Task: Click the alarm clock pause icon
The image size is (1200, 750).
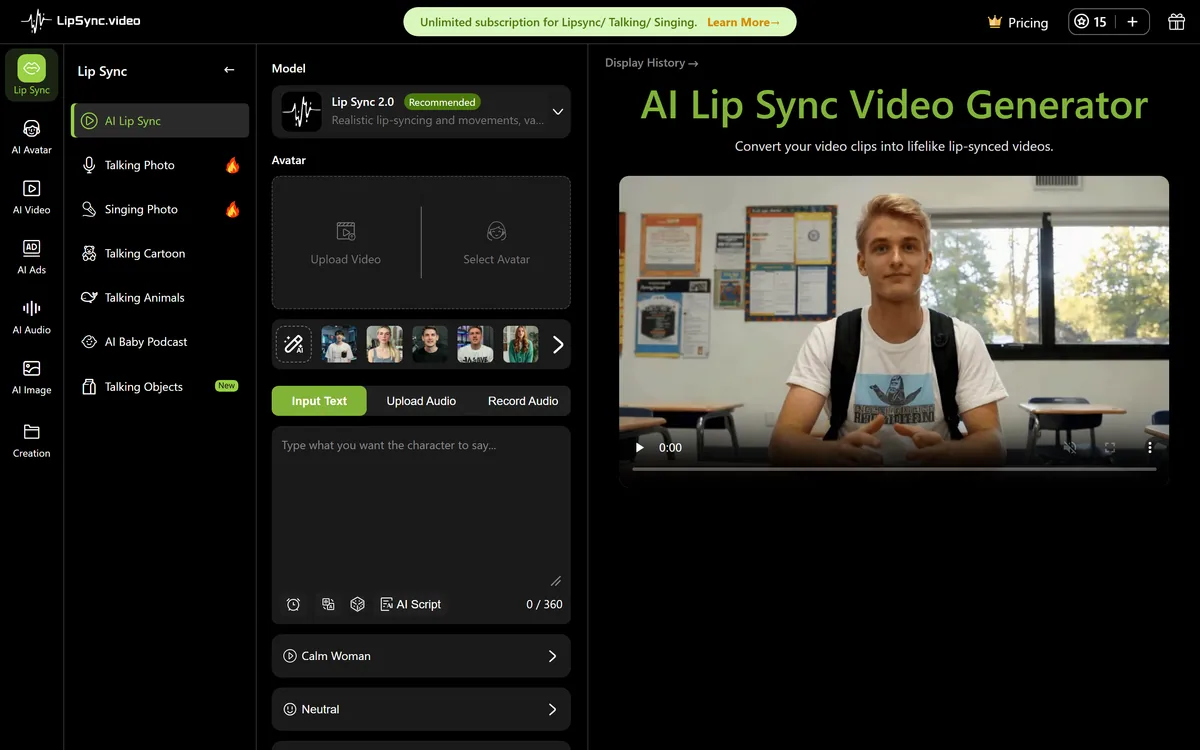Action: pos(293,604)
